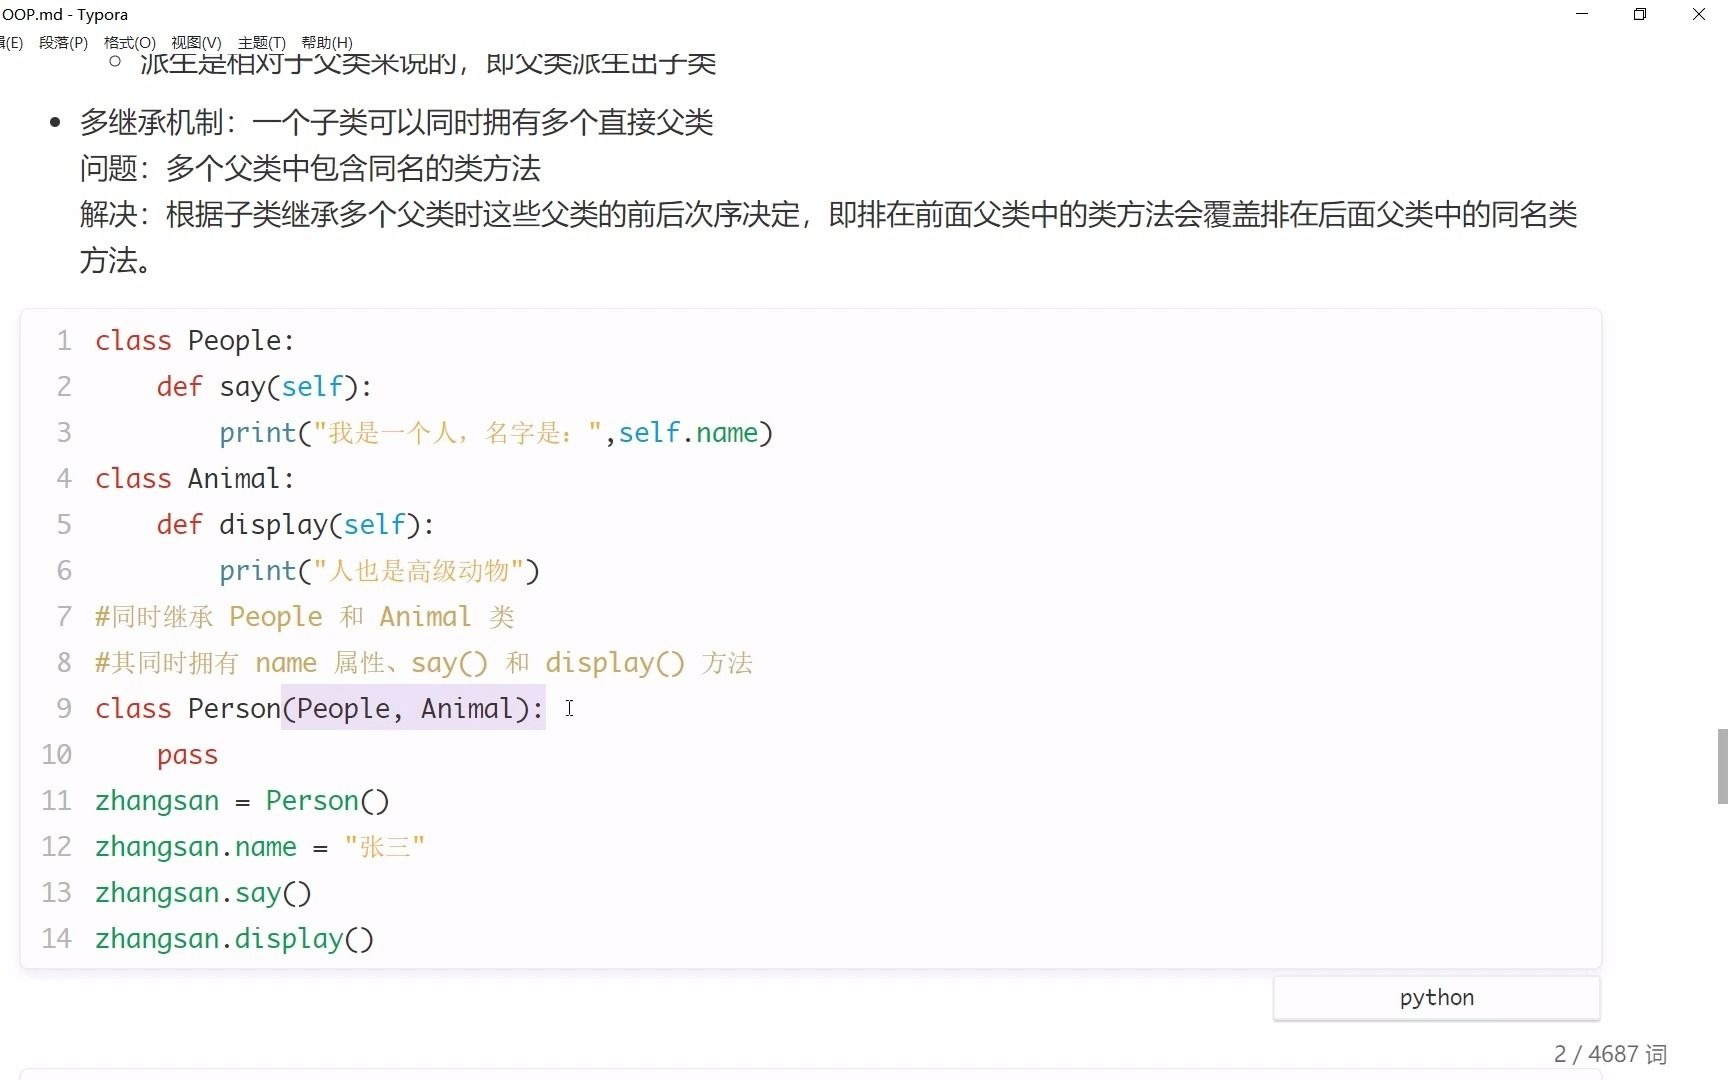
Task: Click code line 'zhangsan.display()'
Action: click(234, 939)
